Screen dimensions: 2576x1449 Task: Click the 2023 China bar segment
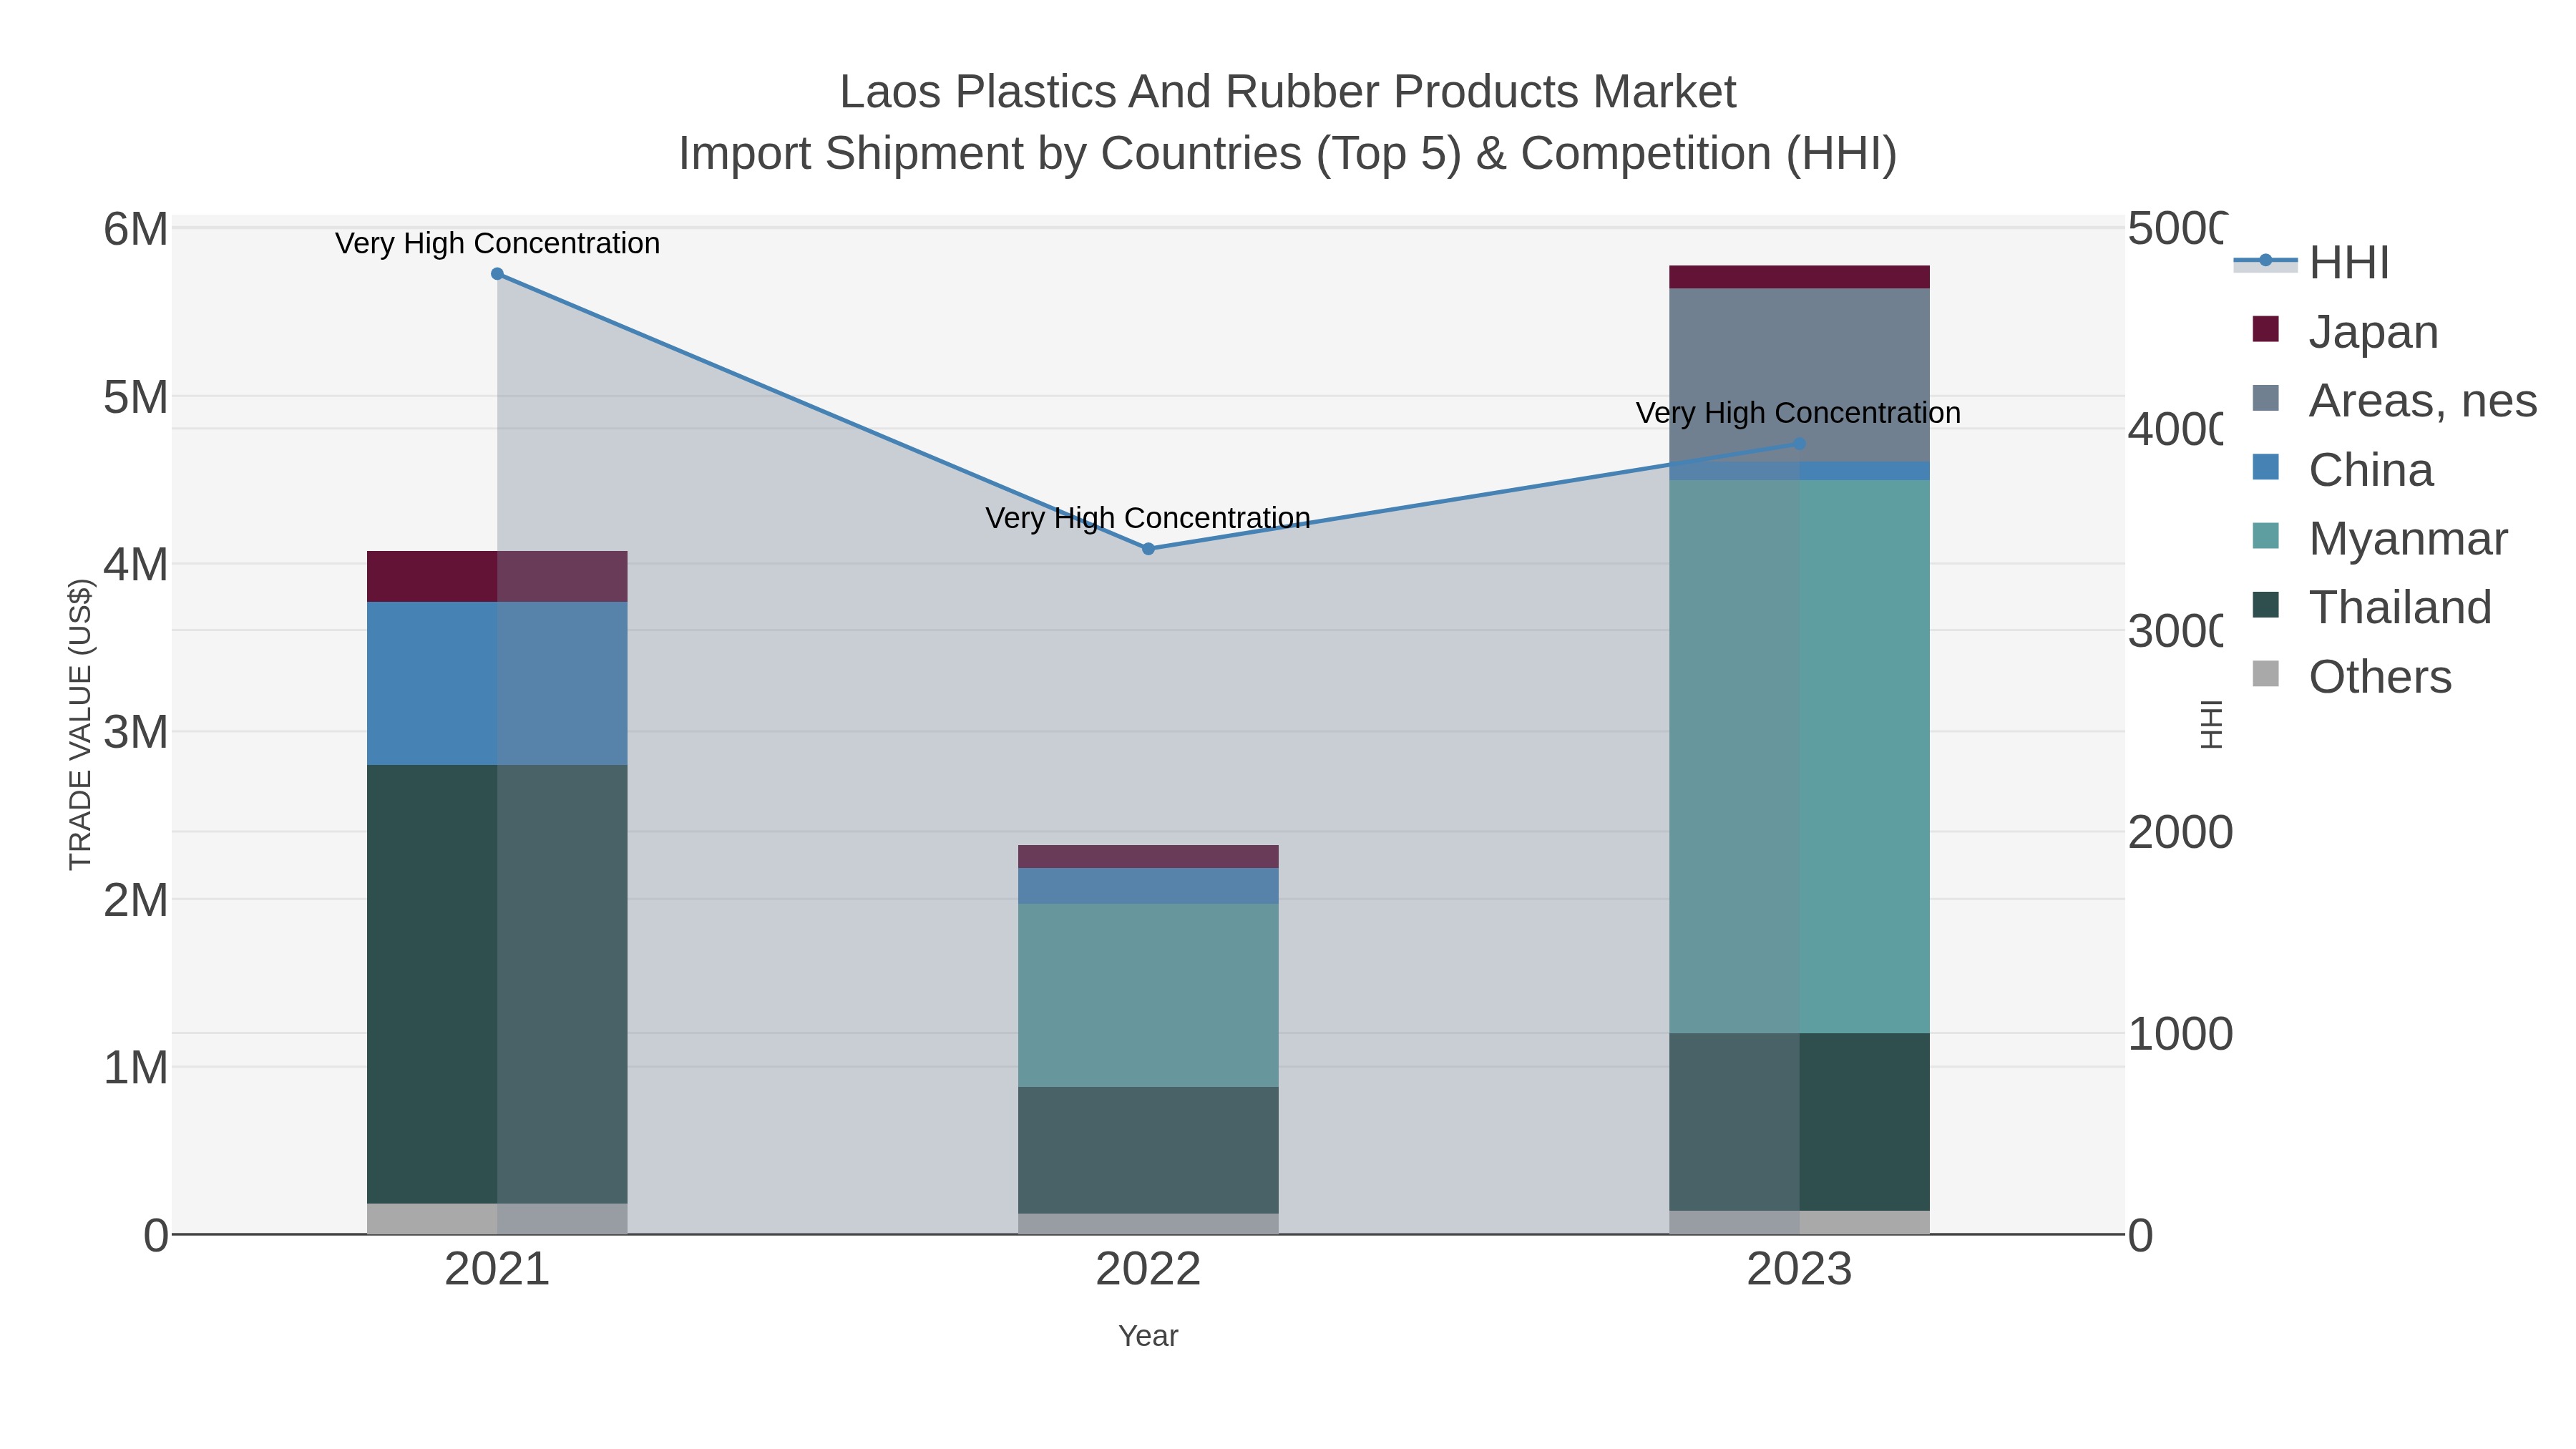(1799, 470)
